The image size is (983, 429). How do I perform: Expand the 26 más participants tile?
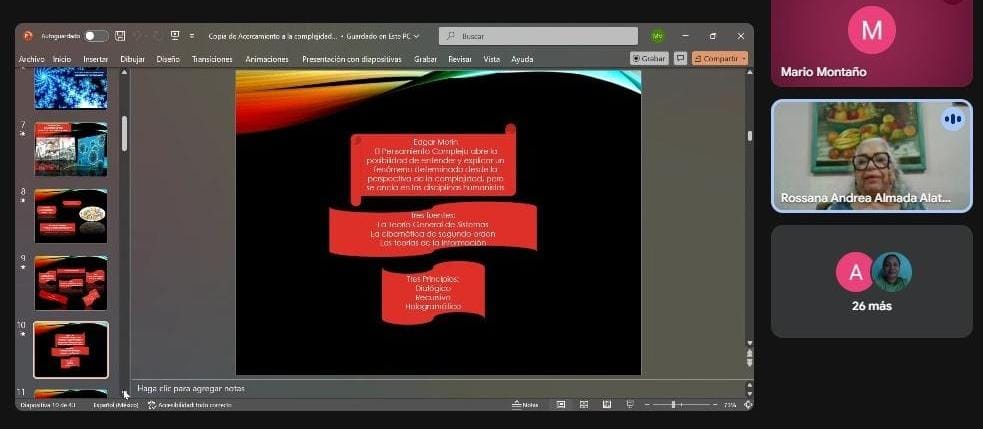(x=871, y=281)
